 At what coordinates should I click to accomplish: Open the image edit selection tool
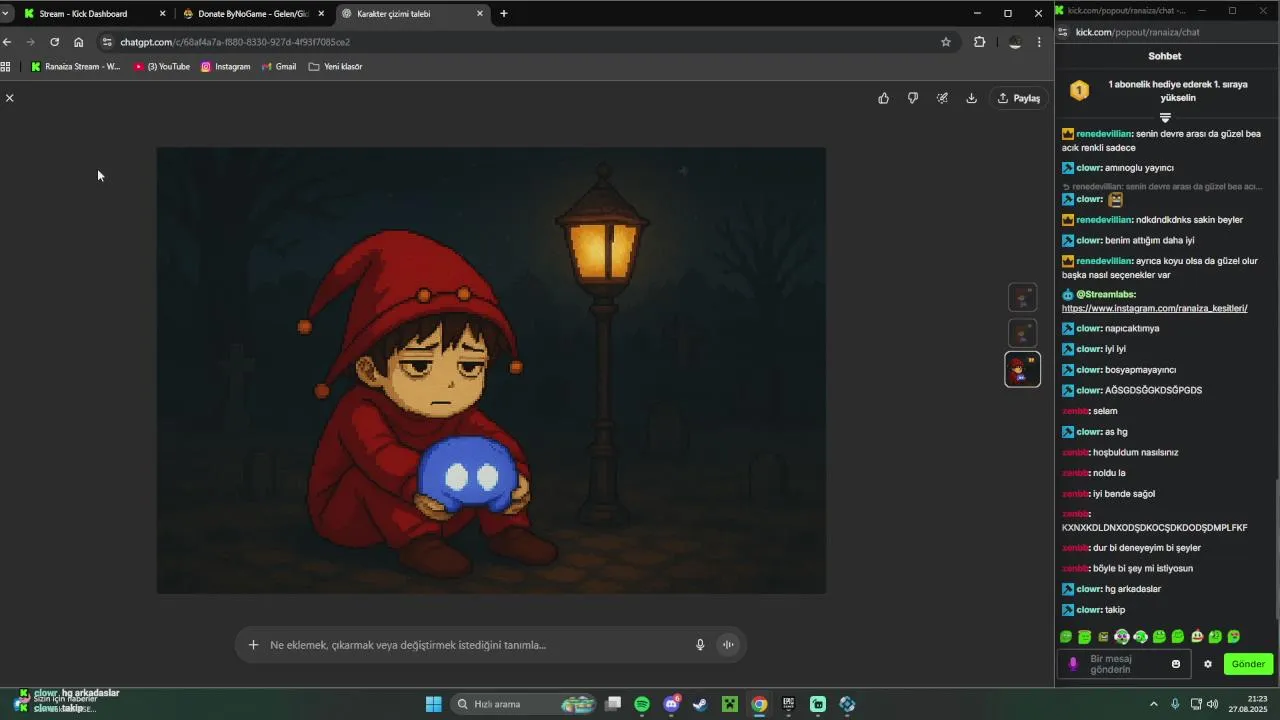point(942,98)
